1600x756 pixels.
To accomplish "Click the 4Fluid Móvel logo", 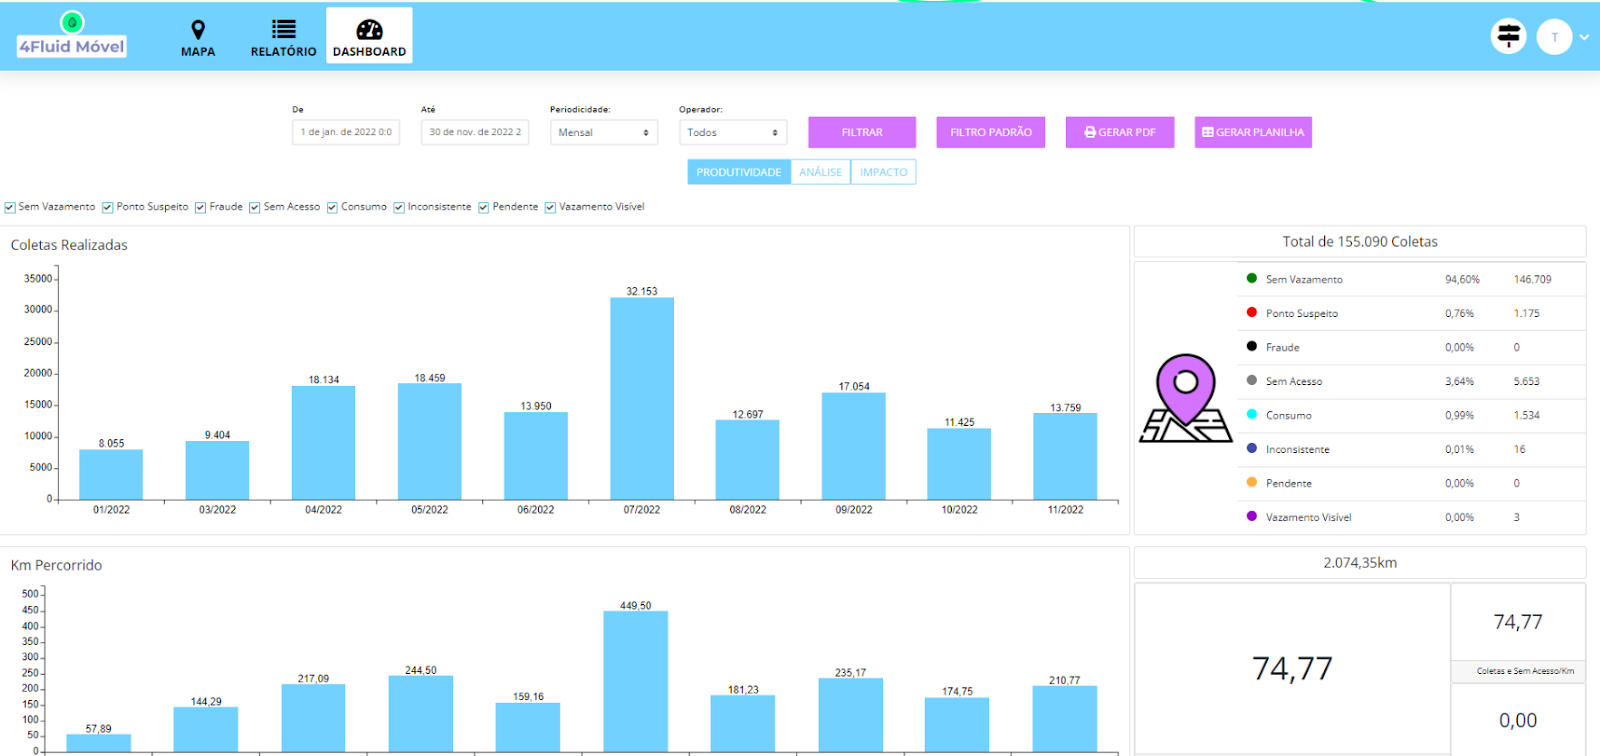I will 71,36.
